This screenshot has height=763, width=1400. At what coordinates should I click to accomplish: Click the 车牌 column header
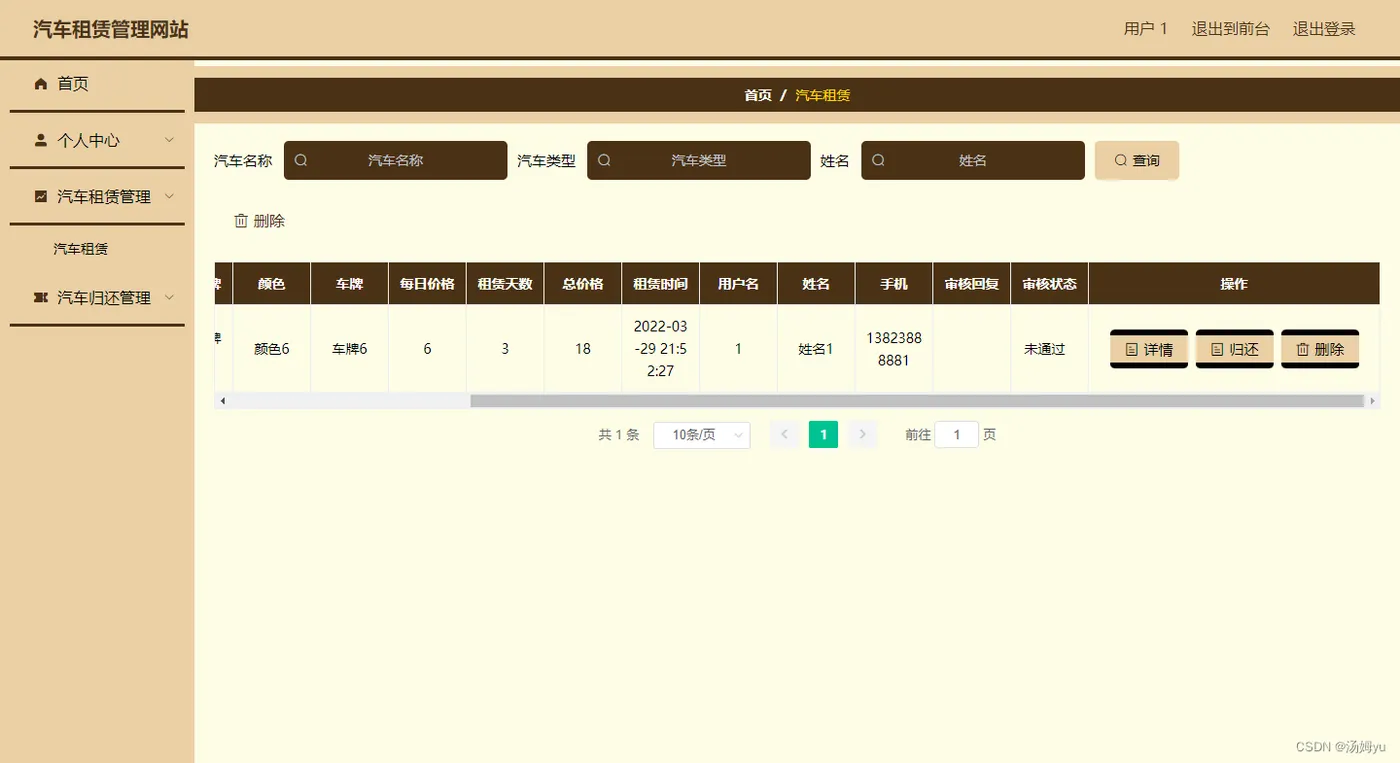pyautogui.click(x=350, y=284)
